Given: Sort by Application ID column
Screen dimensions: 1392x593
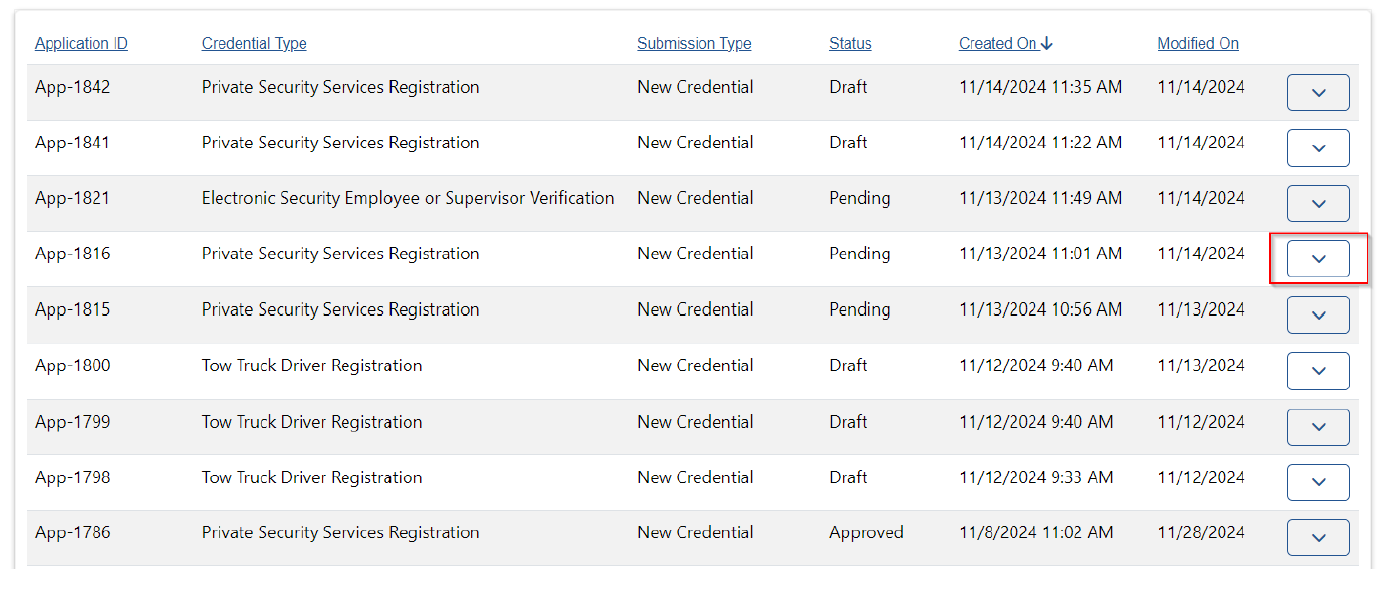Looking at the screenshot, I should click(x=81, y=44).
